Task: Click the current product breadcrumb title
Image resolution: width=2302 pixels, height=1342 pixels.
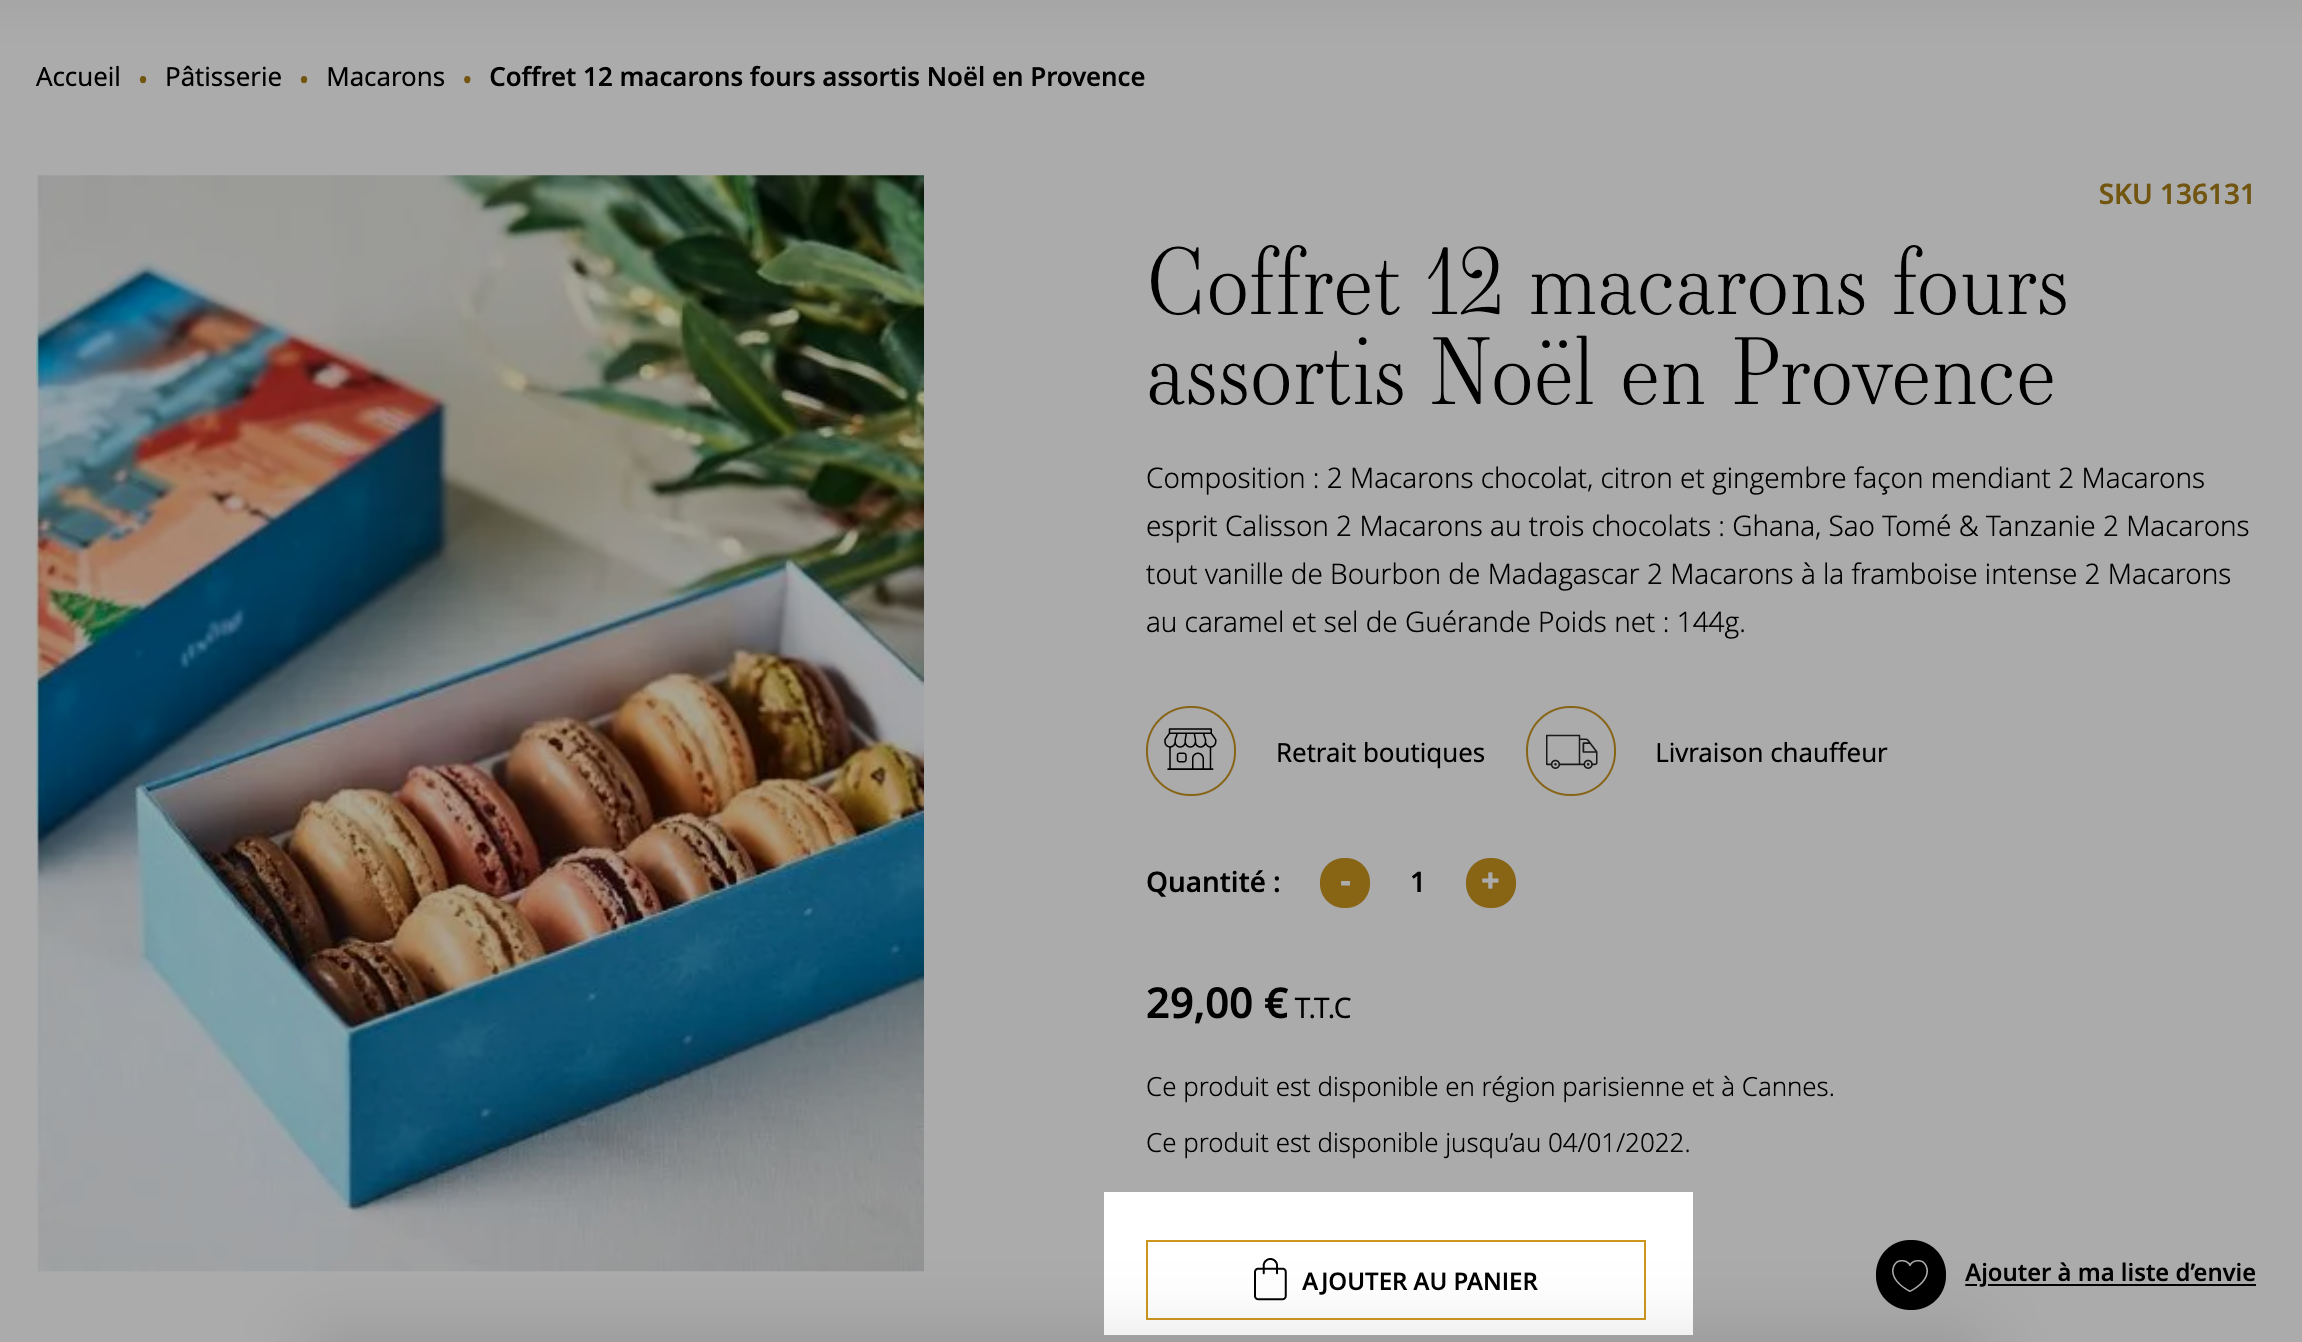Action: [x=817, y=77]
